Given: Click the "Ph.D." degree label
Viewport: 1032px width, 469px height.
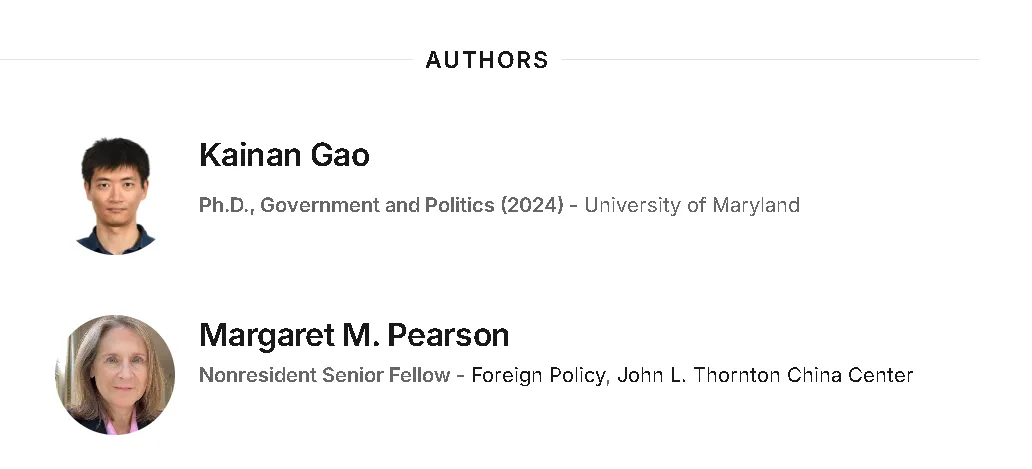Looking at the screenshot, I should tap(225, 206).
